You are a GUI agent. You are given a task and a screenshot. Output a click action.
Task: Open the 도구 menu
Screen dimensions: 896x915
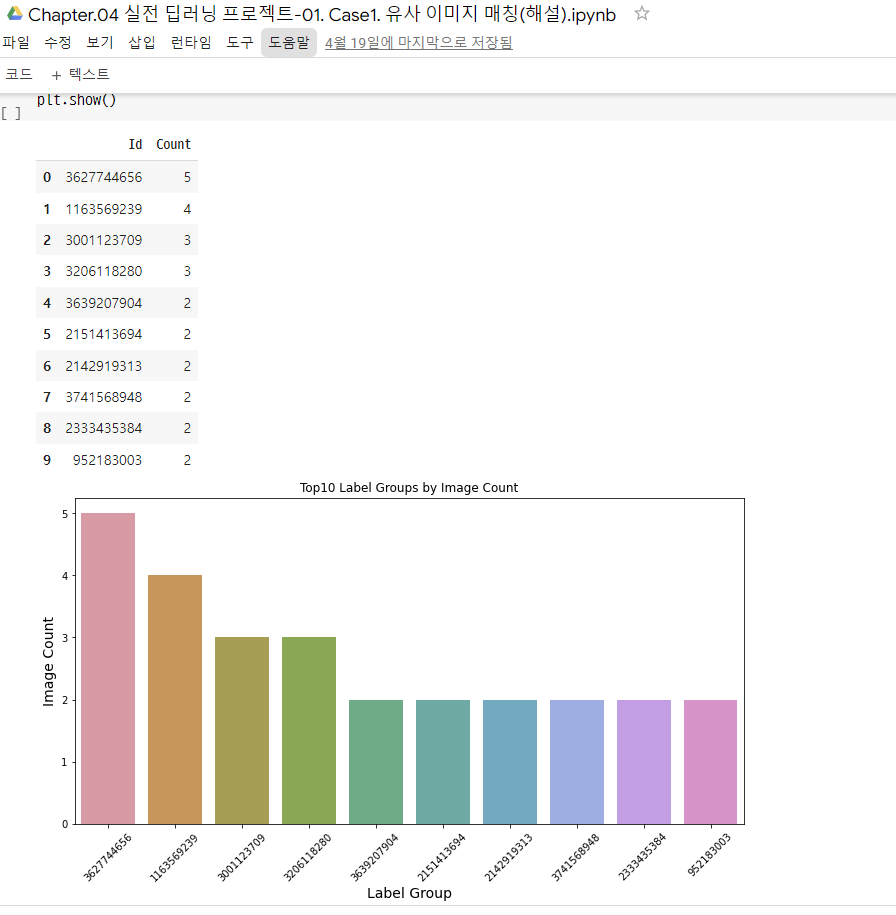[240, 43]
